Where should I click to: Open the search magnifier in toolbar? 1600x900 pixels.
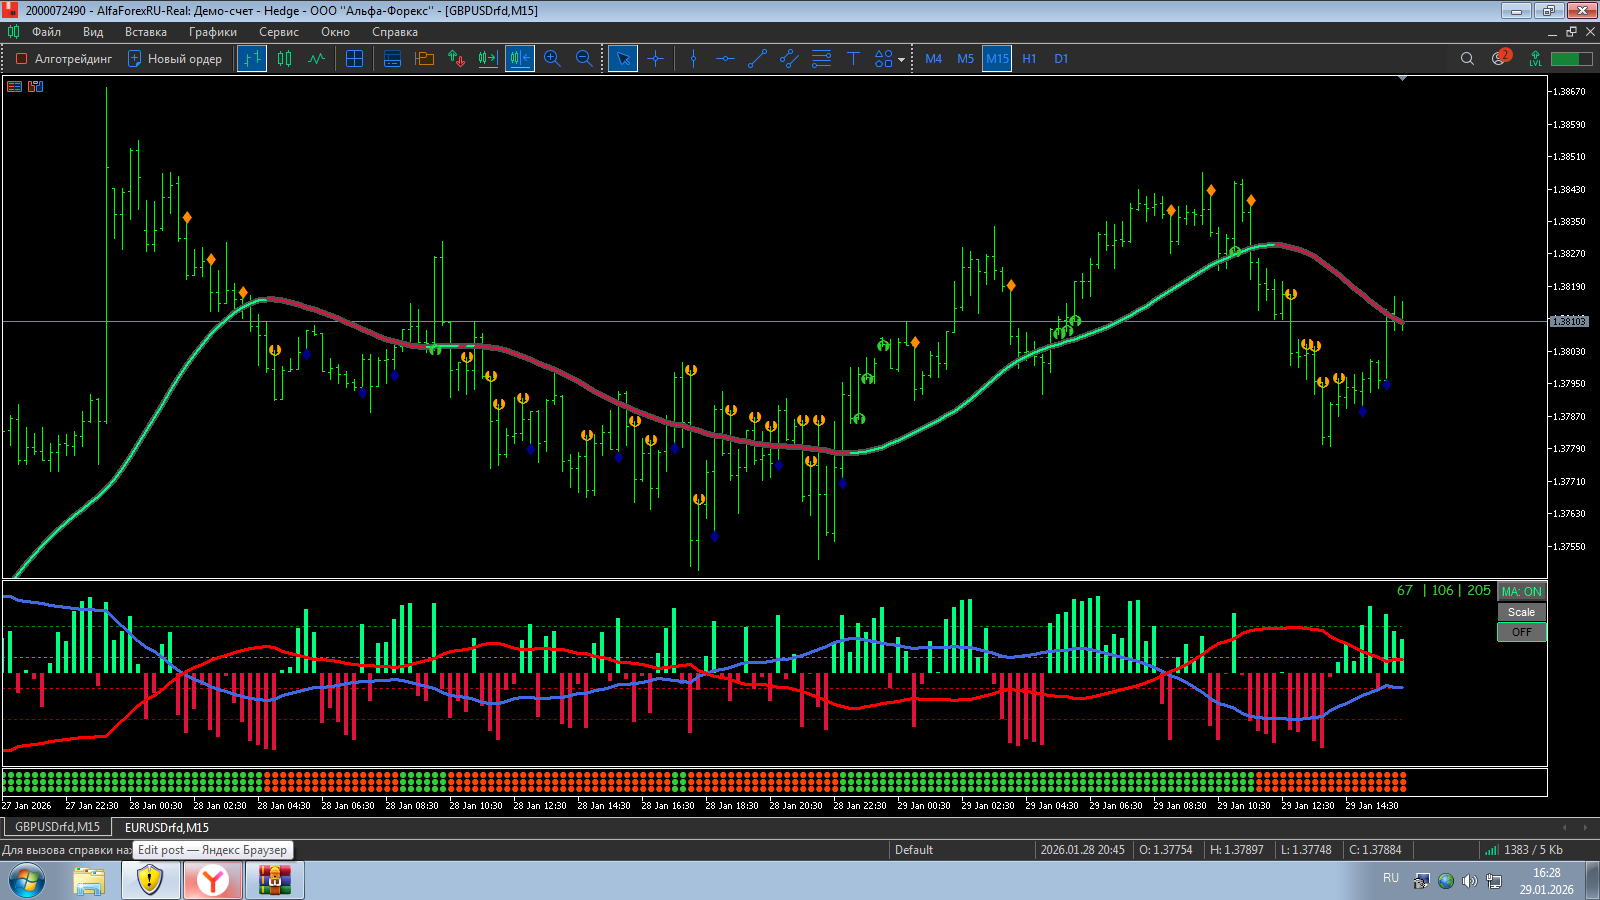point(1467,59)
